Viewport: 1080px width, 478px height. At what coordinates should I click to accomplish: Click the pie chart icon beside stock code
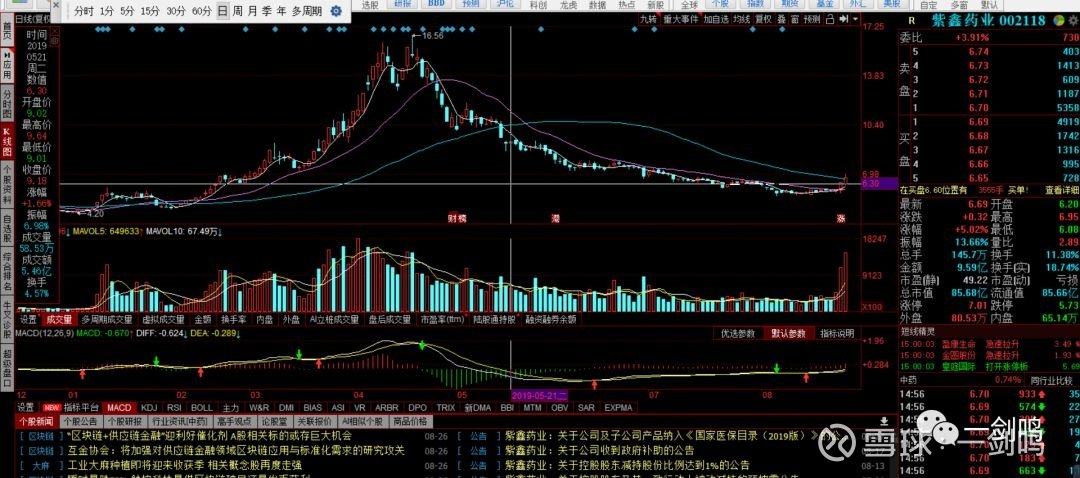tap(1057, 21)
